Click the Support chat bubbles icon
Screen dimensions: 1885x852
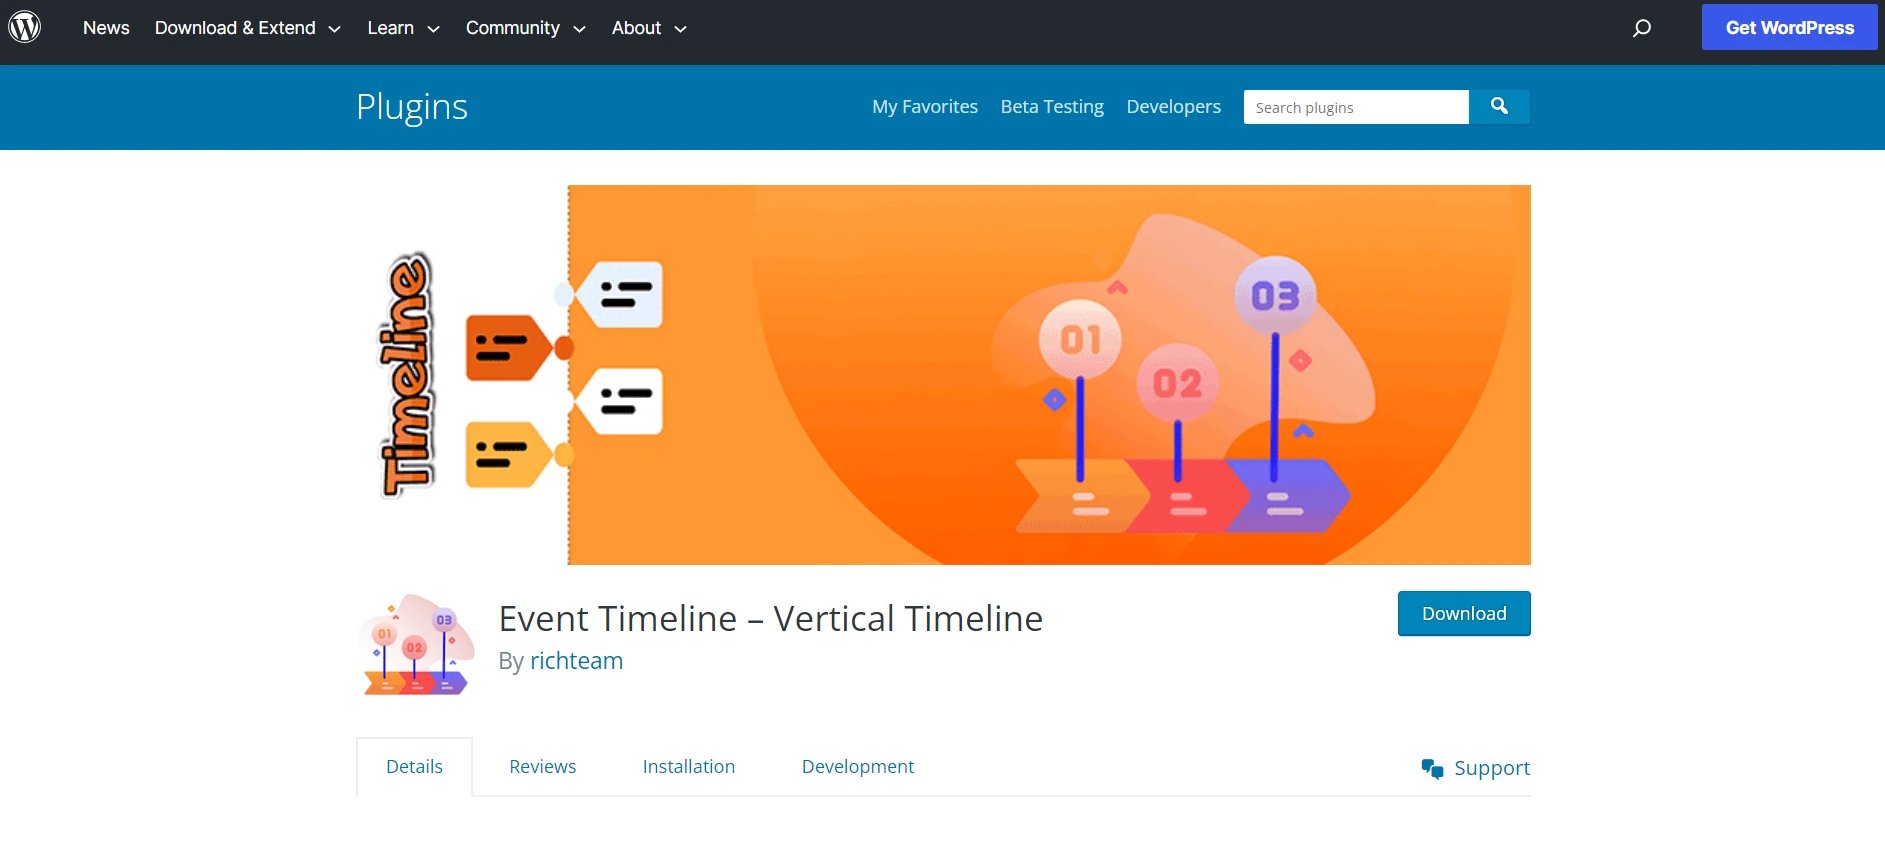click(1432, 768)
